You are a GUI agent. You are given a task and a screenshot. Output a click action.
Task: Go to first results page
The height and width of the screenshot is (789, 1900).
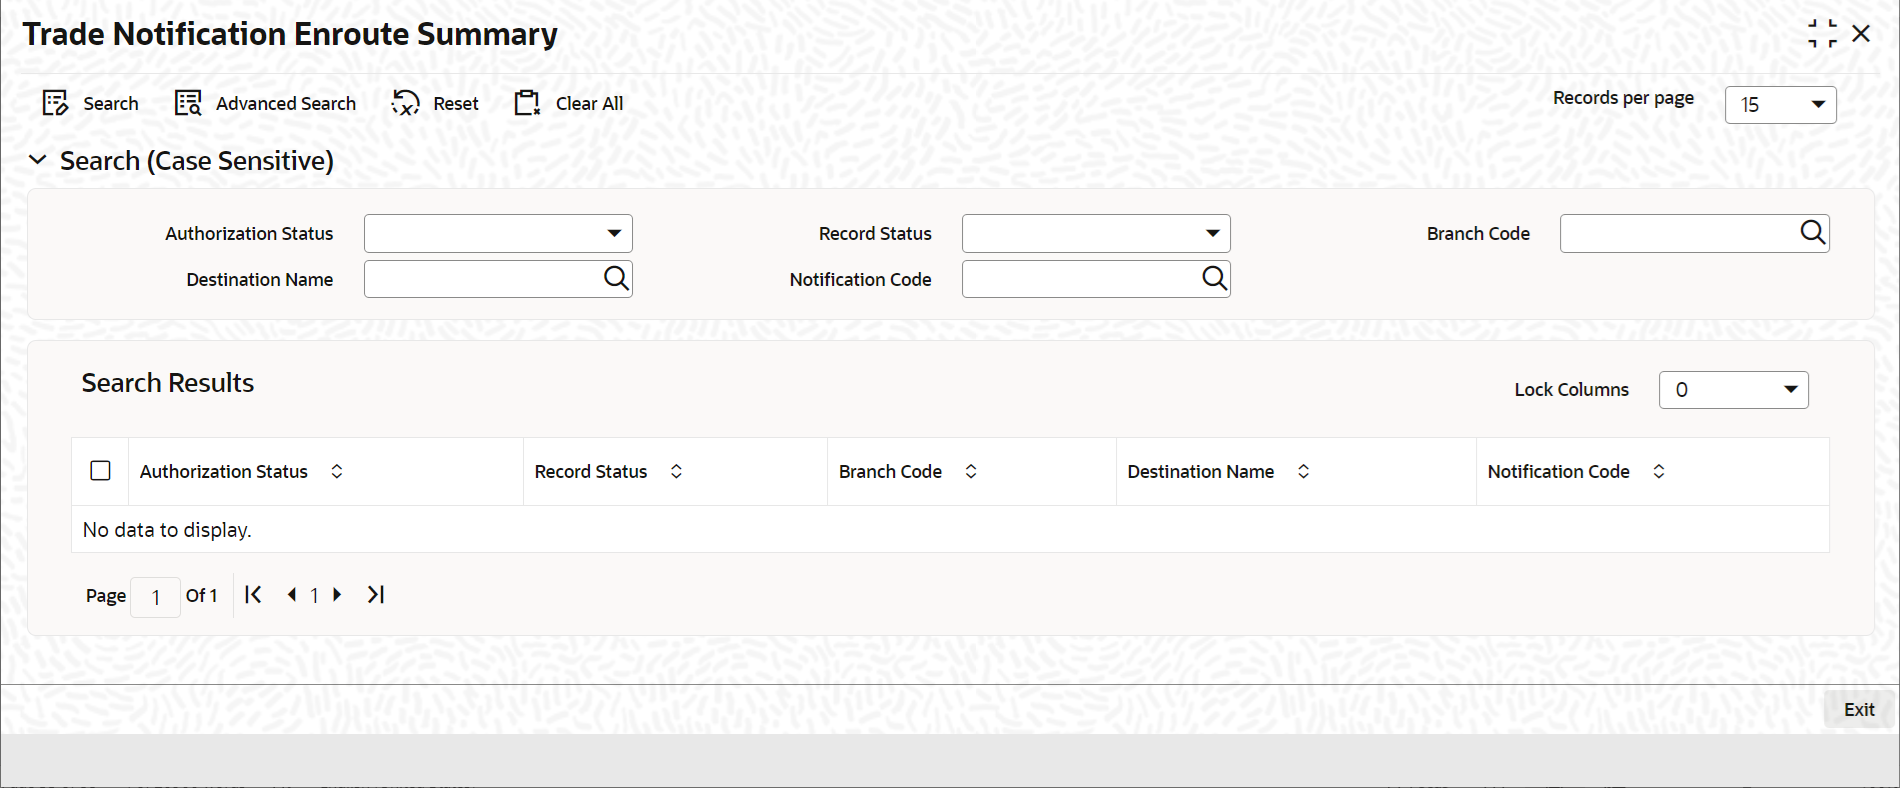(x=253, y=595)
